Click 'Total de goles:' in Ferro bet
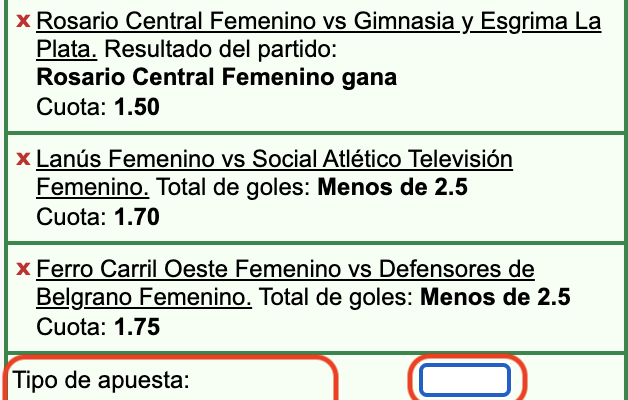 click(x=335, y=297)
